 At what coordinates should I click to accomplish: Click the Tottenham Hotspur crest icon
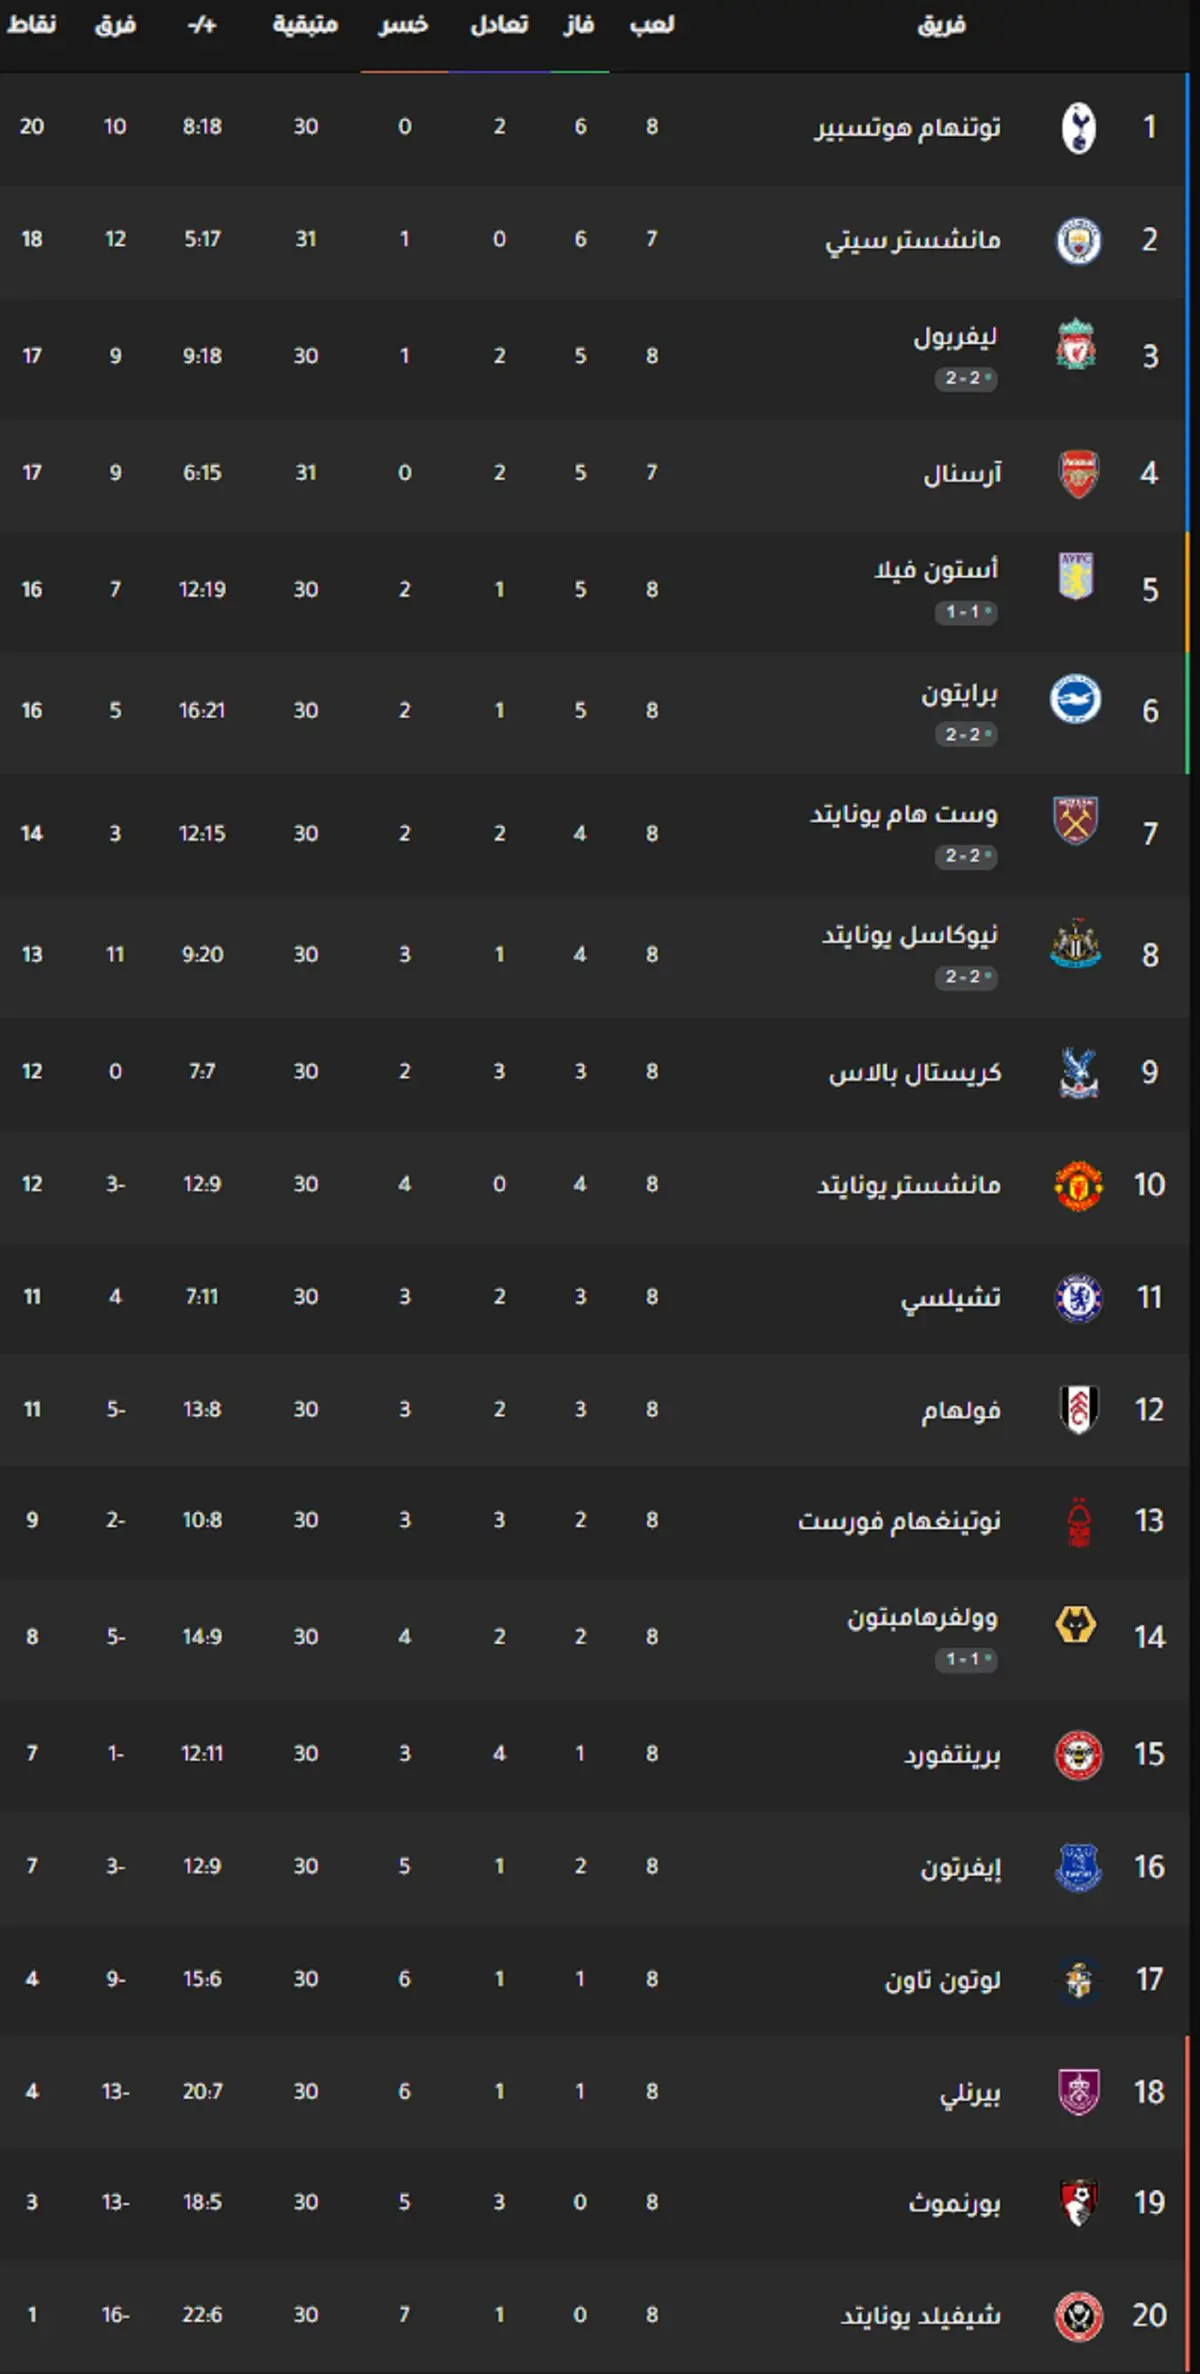tap(1078, 128)
